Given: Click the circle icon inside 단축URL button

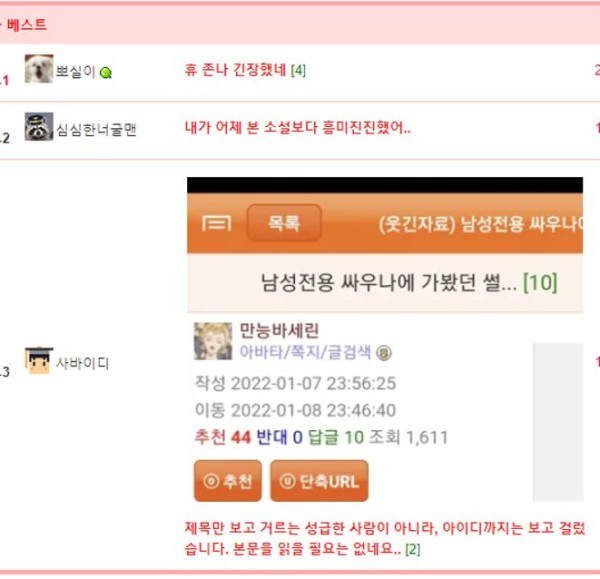Looking at the screenshot, I should click(288, 481).
